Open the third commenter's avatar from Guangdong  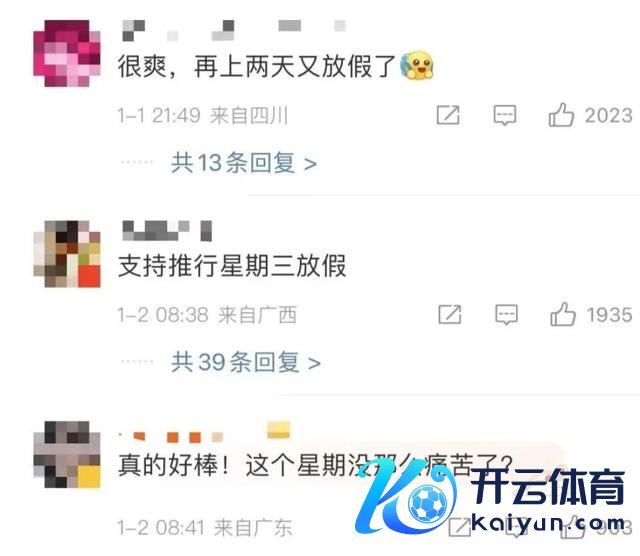click(67, 454)
